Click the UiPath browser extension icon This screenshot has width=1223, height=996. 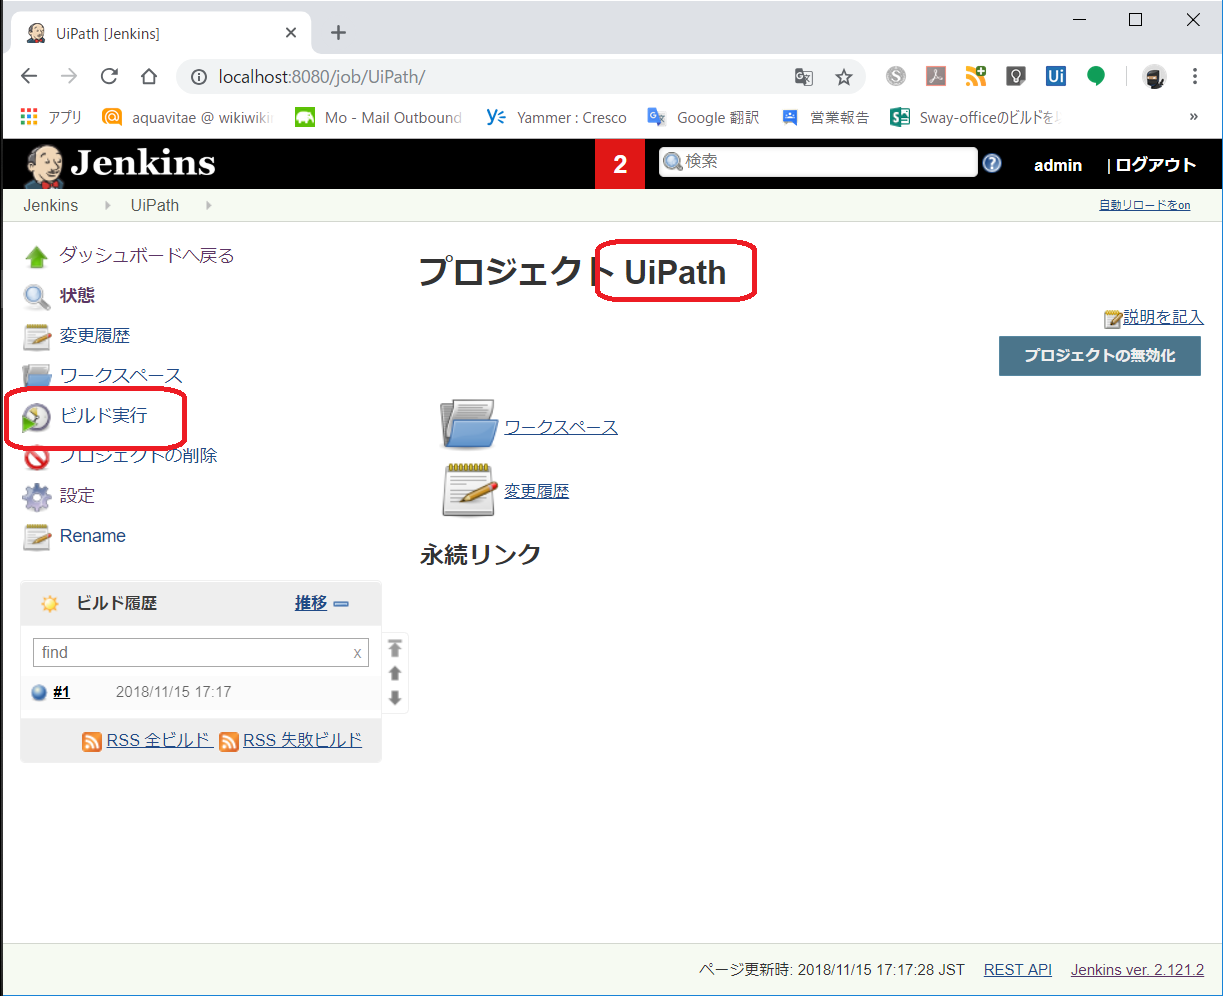click(x=1056, y=76)
